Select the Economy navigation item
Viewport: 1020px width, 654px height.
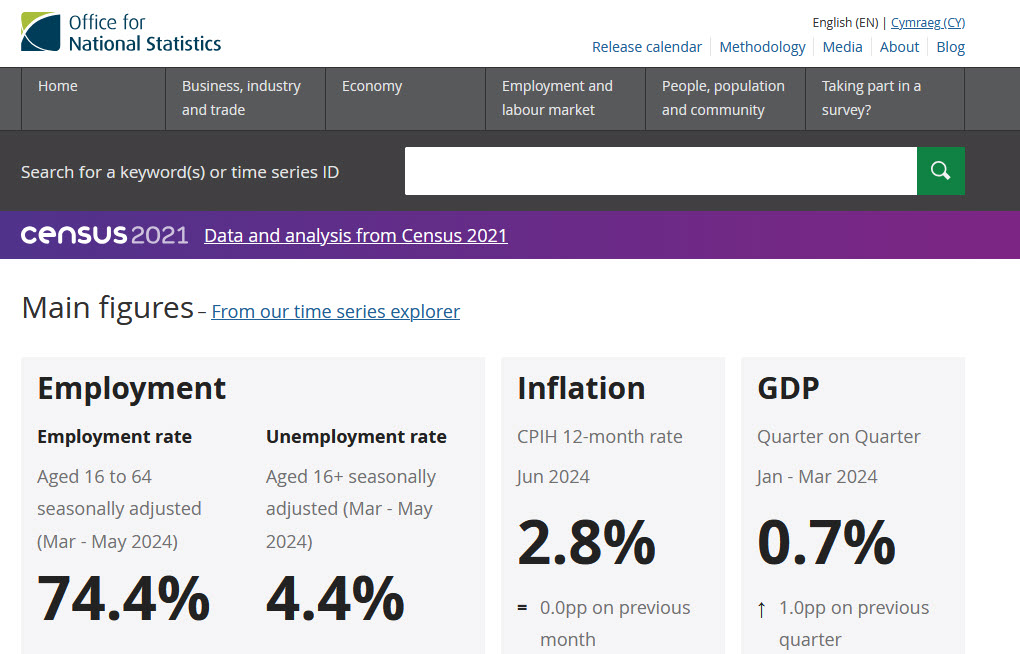(x=372, y=87)
